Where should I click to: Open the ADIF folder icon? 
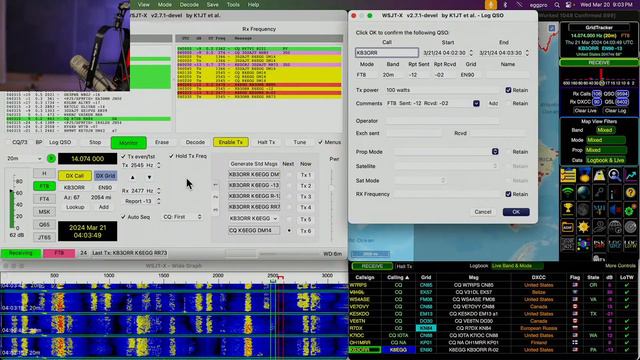568,227
